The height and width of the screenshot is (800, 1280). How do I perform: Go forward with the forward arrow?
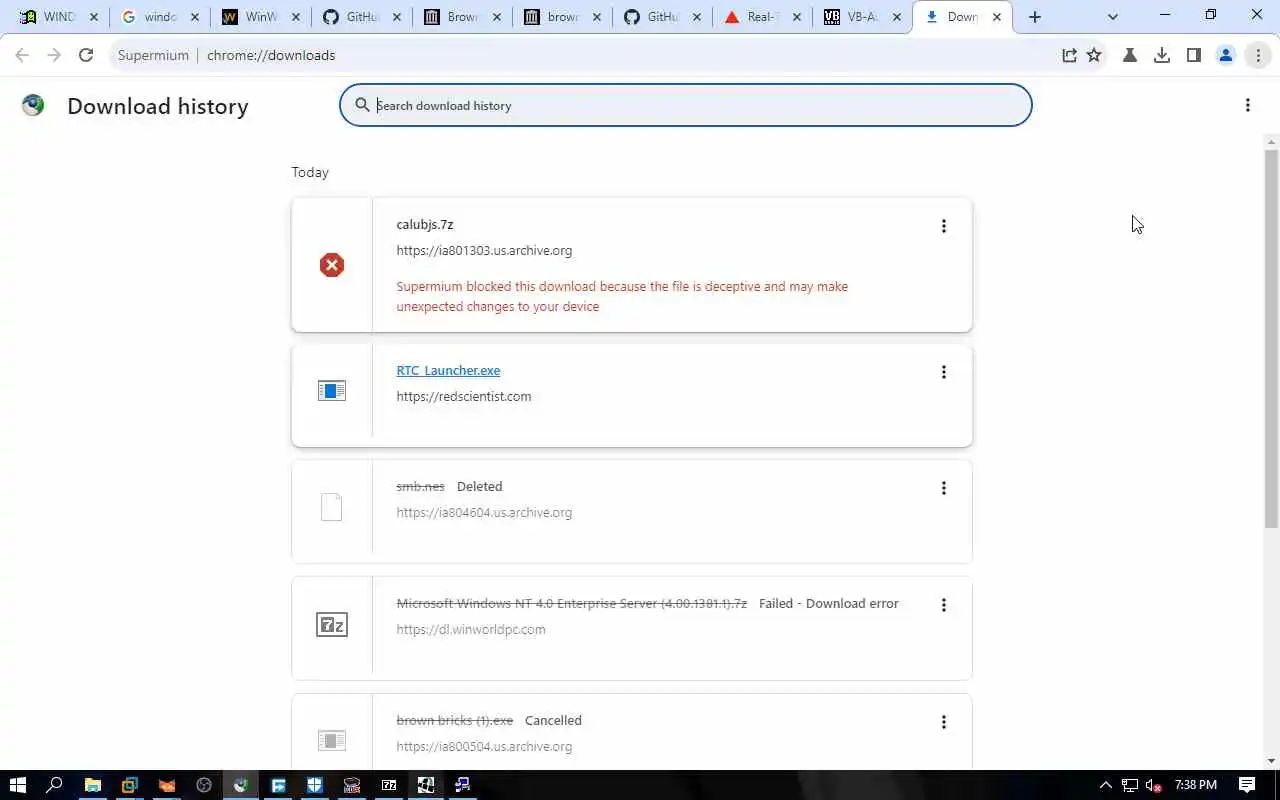click(54, 55)
